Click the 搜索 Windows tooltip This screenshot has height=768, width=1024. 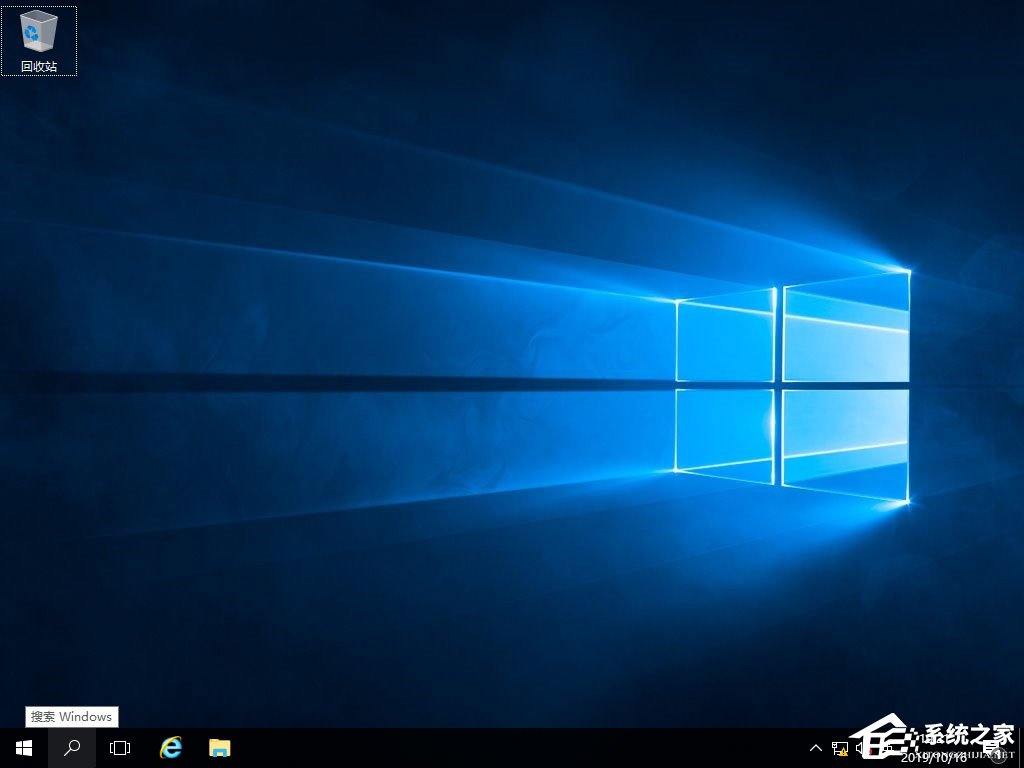click(71, 717)
